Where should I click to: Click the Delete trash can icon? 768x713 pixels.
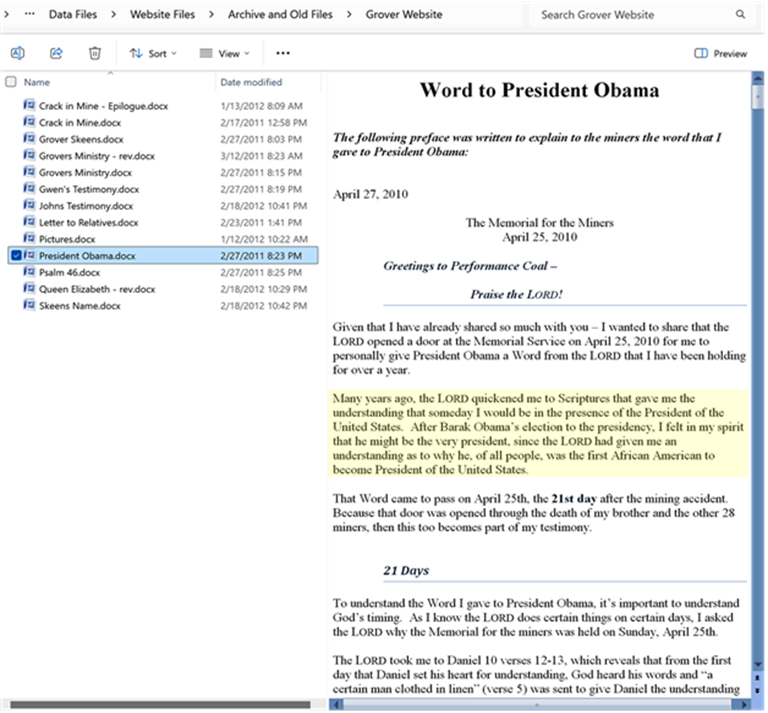coord(94,53)
